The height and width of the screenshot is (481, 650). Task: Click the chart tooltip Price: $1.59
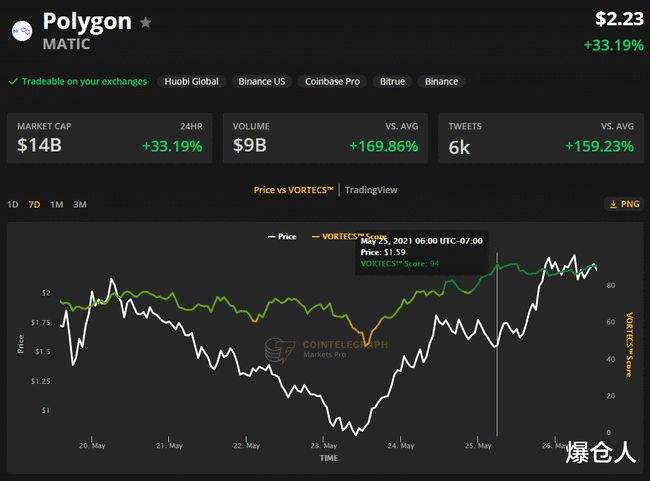click(x=383, y=252)
